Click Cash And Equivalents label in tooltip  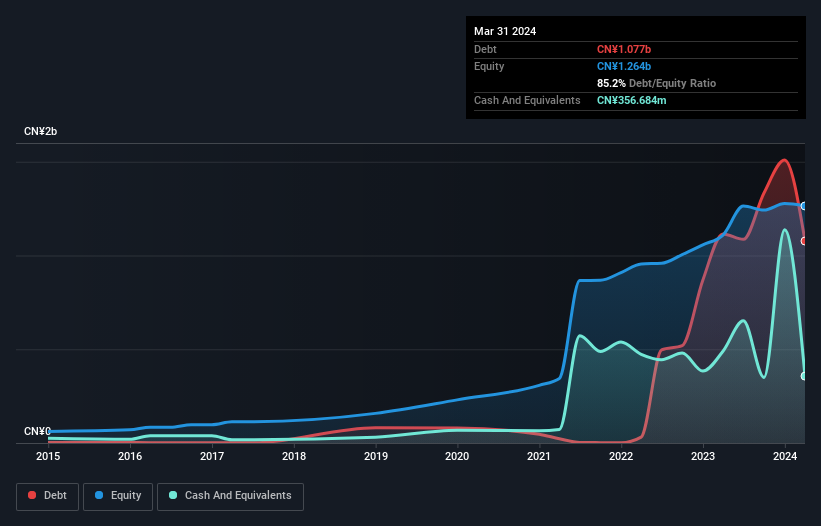click(x=527, y=100)
